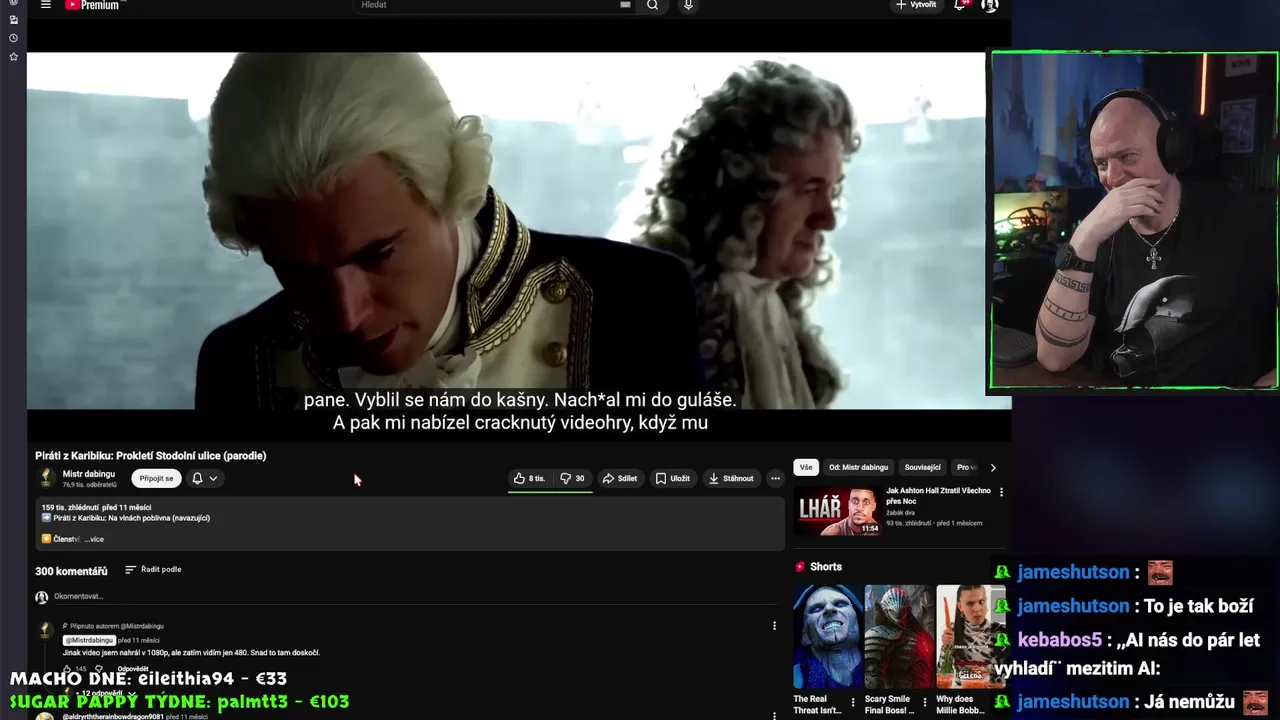Image resolution: width=1280 pixels, height=720 pixels.
Task: Open Why does Millie Bobb short thumbnail
Action: point(970,636)
